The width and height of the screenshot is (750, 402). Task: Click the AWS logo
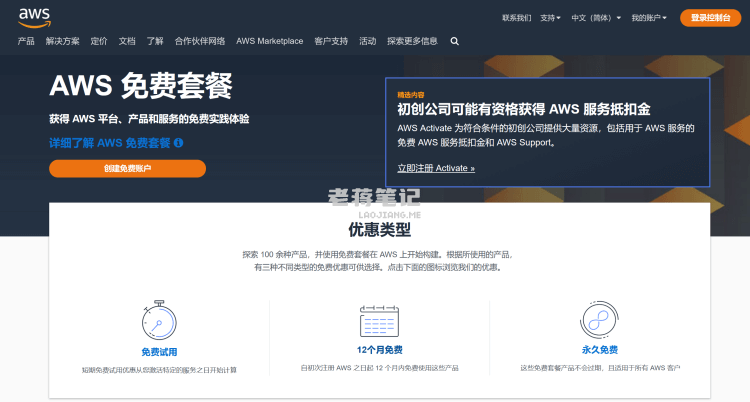point(31,16)
